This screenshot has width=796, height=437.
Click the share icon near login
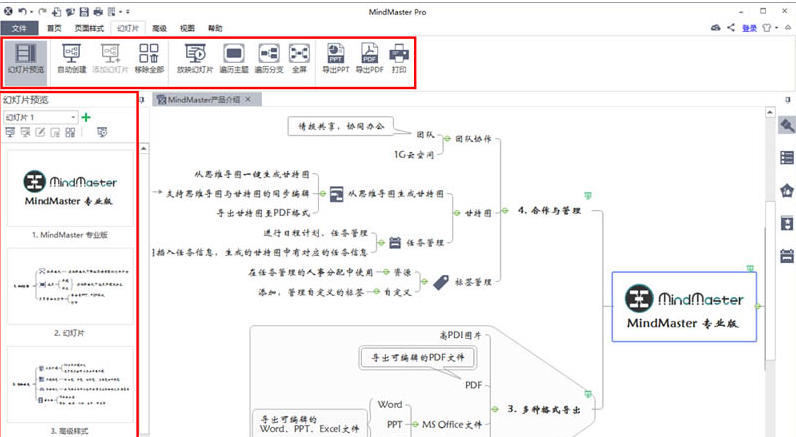[x=731, y=27]
